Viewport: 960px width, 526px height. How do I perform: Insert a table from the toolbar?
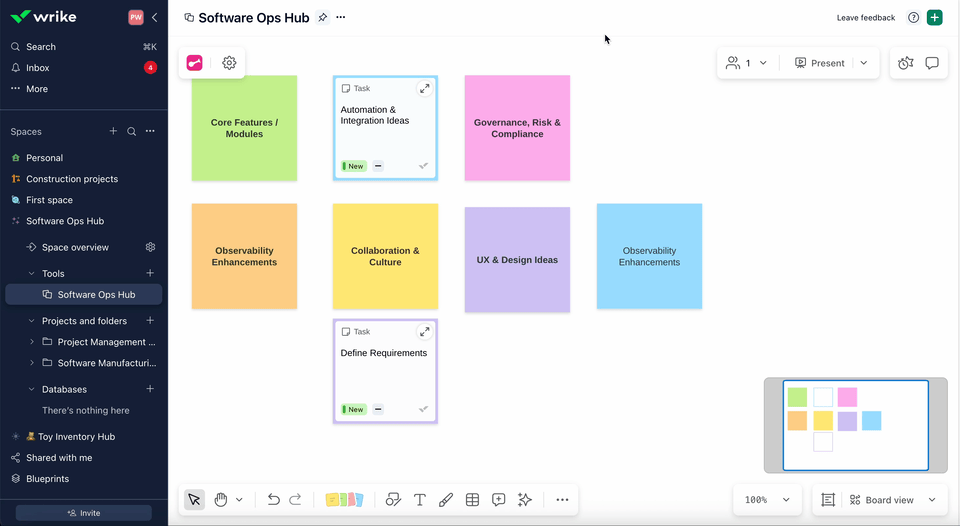[x=472, y=500]
